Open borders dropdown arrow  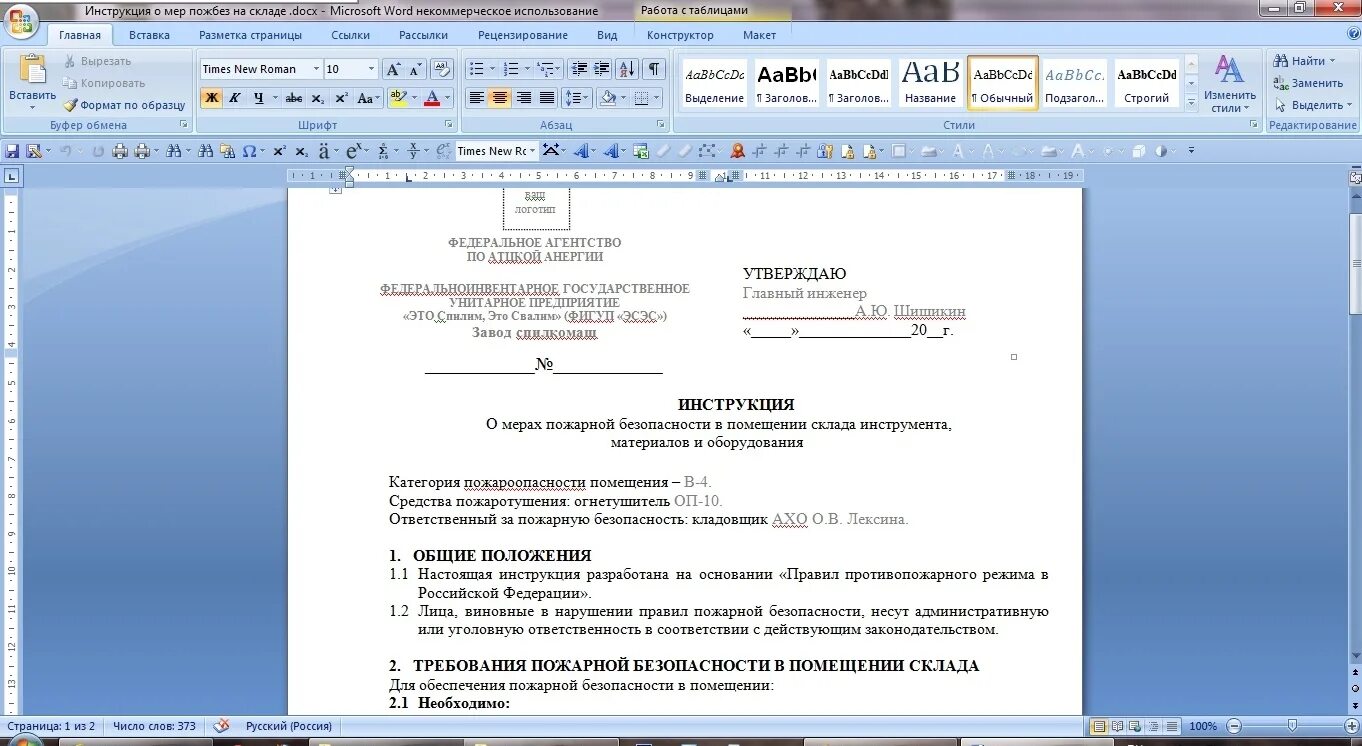(656, 98)
